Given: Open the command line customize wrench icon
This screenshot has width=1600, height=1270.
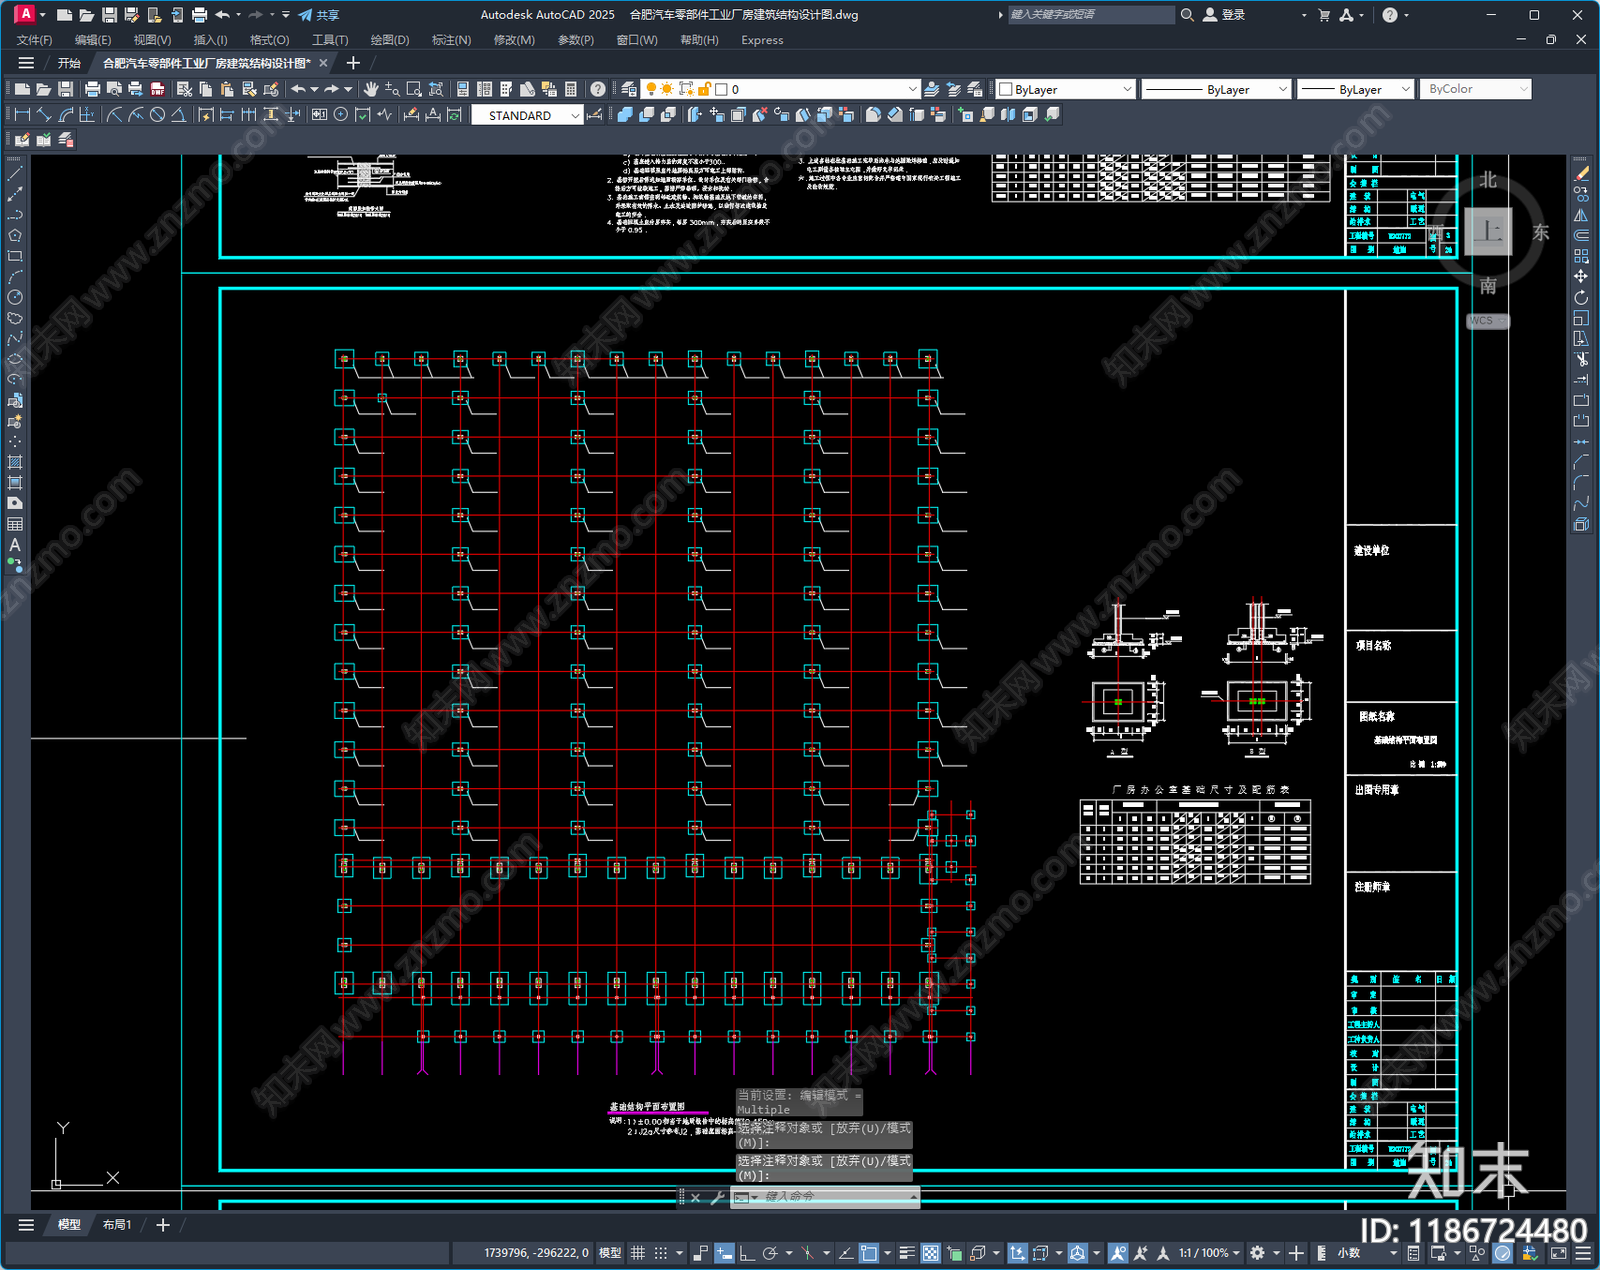Looking at the screenshot, I should [x=717, y=1197].
